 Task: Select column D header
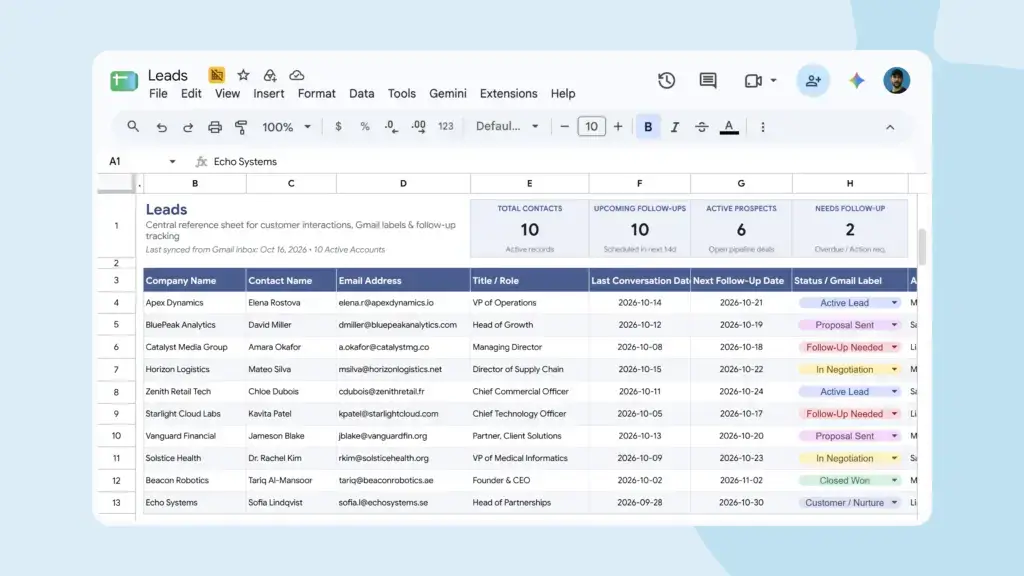coord(403,184)
